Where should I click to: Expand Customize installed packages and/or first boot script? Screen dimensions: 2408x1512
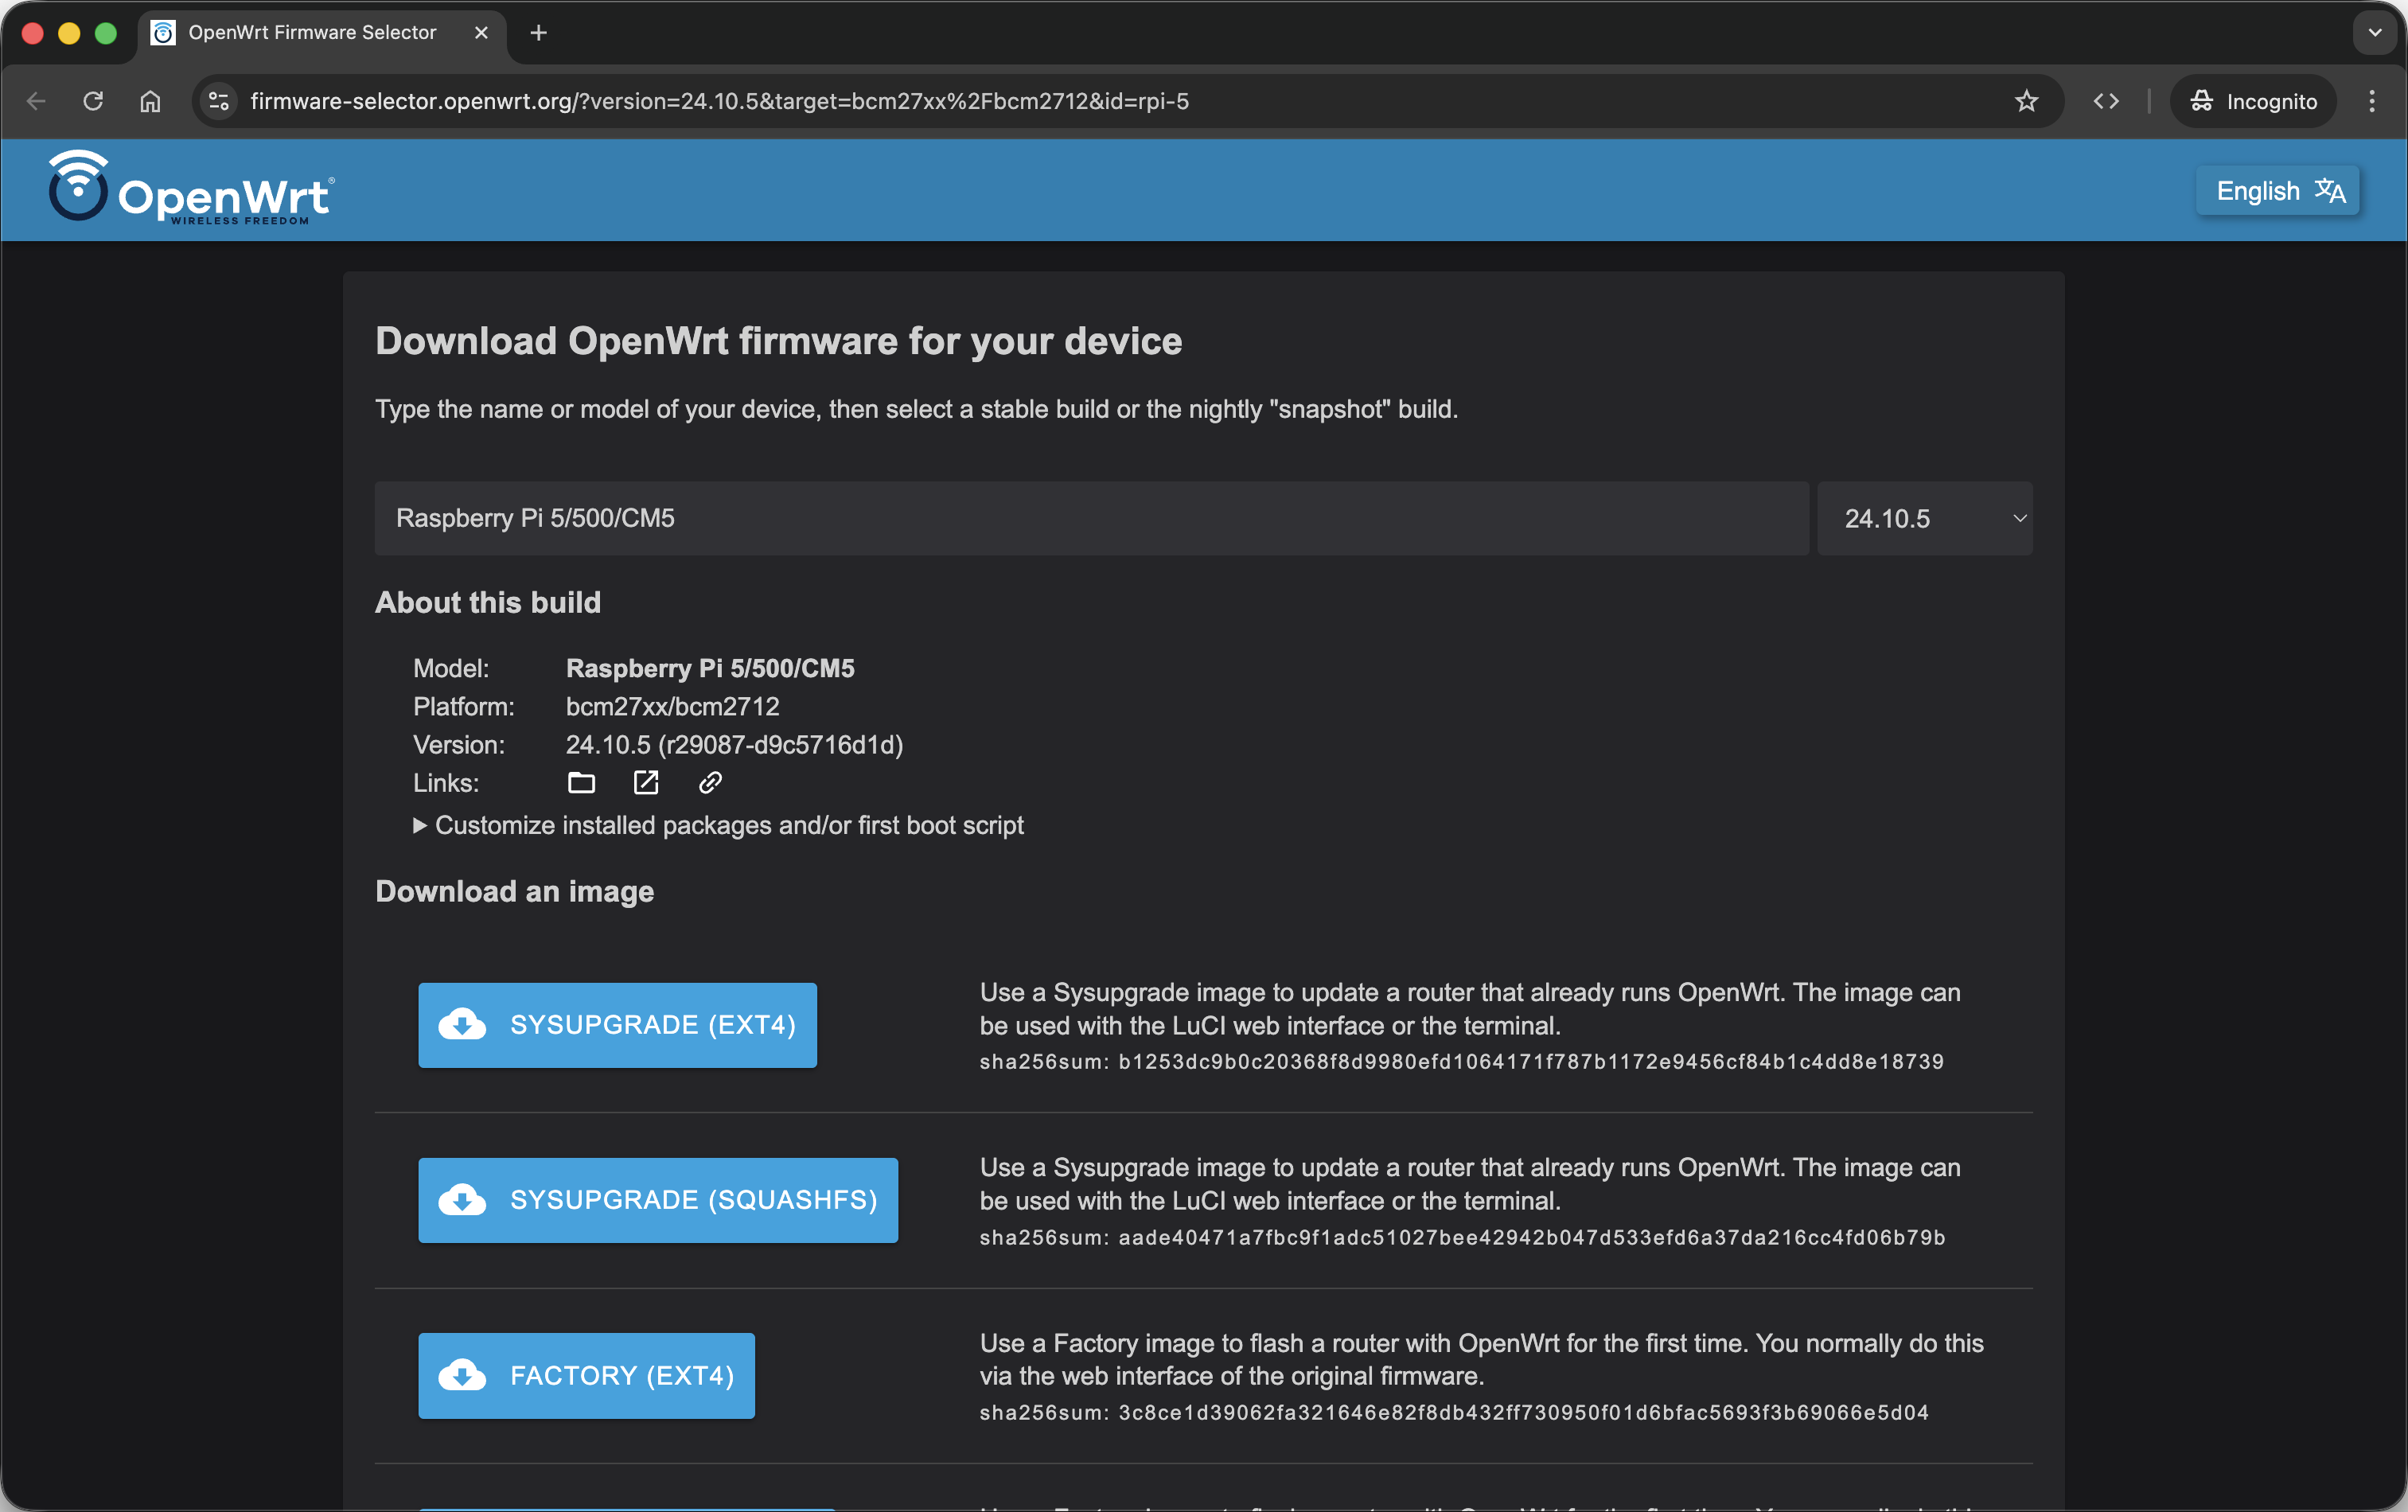pyautogui.click(x=719, y=825)
